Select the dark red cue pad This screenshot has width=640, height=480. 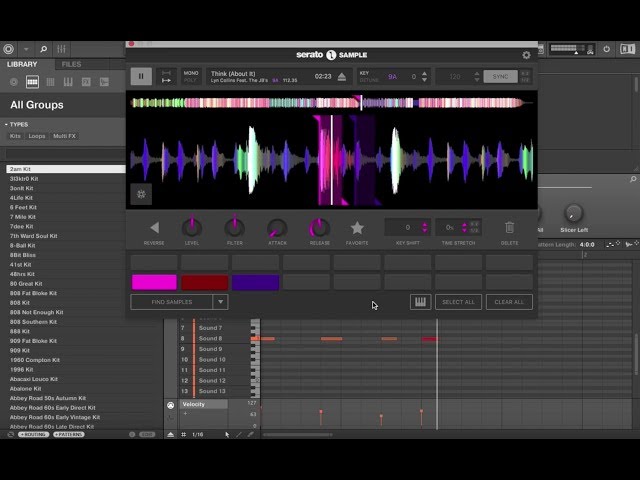[204, 282]
